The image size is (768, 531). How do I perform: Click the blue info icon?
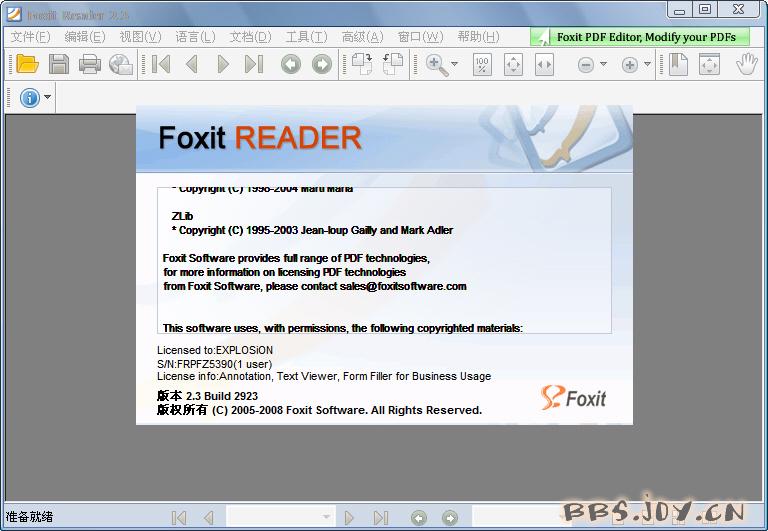(29, 98)
